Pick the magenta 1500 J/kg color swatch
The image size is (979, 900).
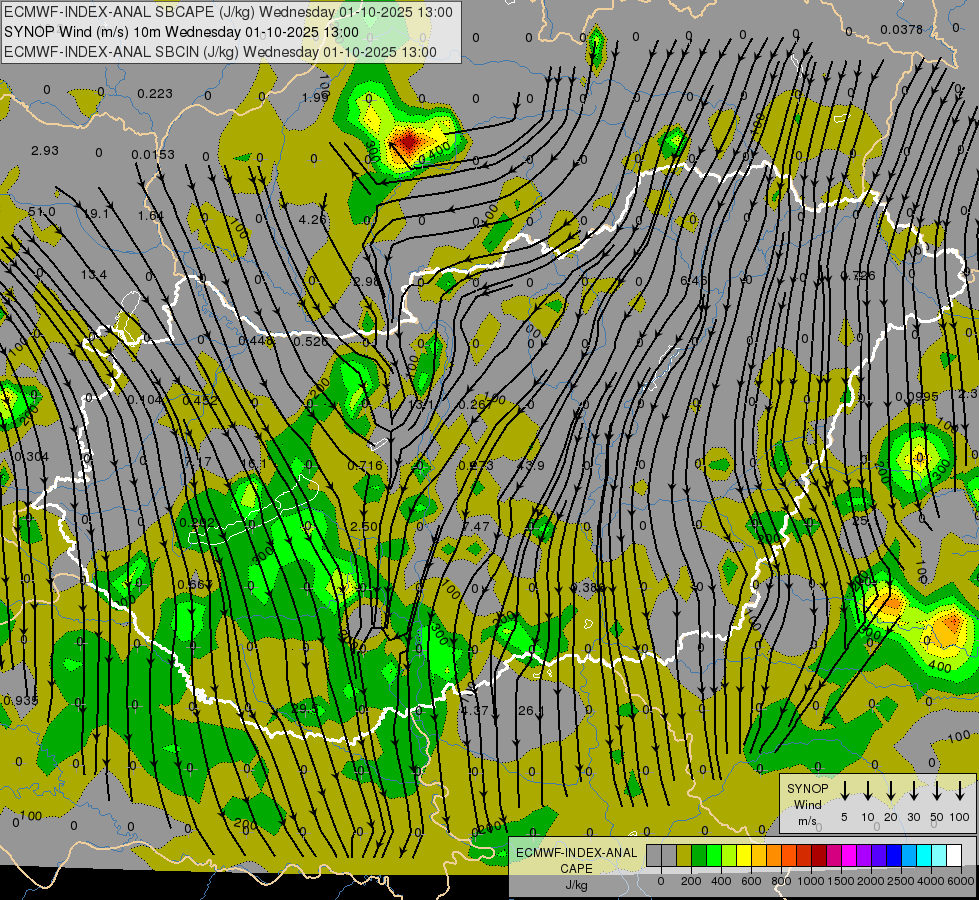pyautogui.click(x=849, y=856)
